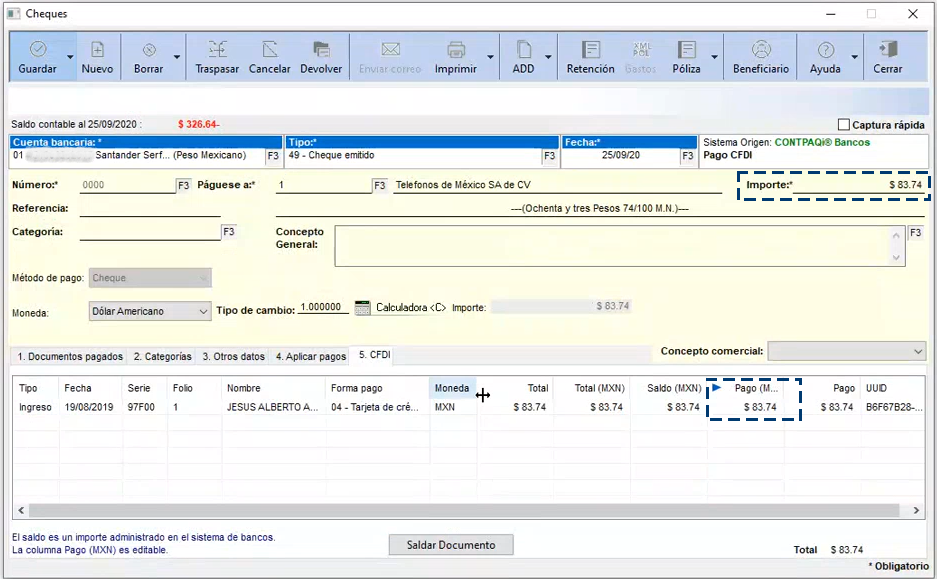
Task: Switch to the 1. Documentos pagados tab
Action: (69, 356)
